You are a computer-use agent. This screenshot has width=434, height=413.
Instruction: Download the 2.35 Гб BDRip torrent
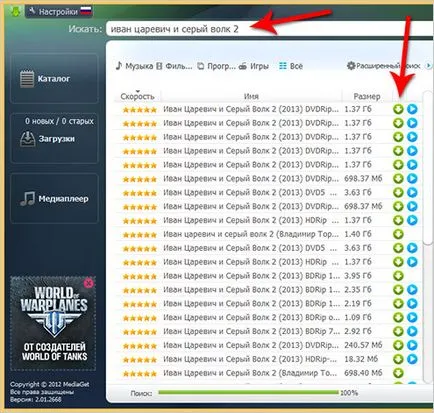pos(398,290)
